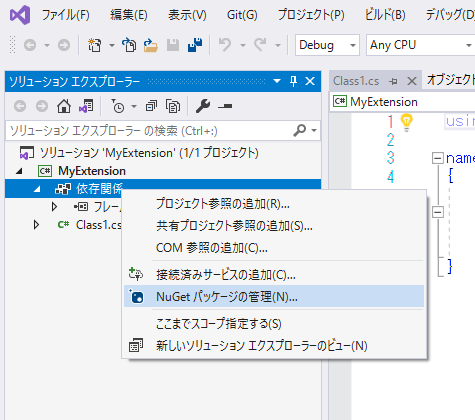Click the Undo toolbar icon
Image resolution: width=475 pixels, height=420 pixels.
(x=225, y=45)
